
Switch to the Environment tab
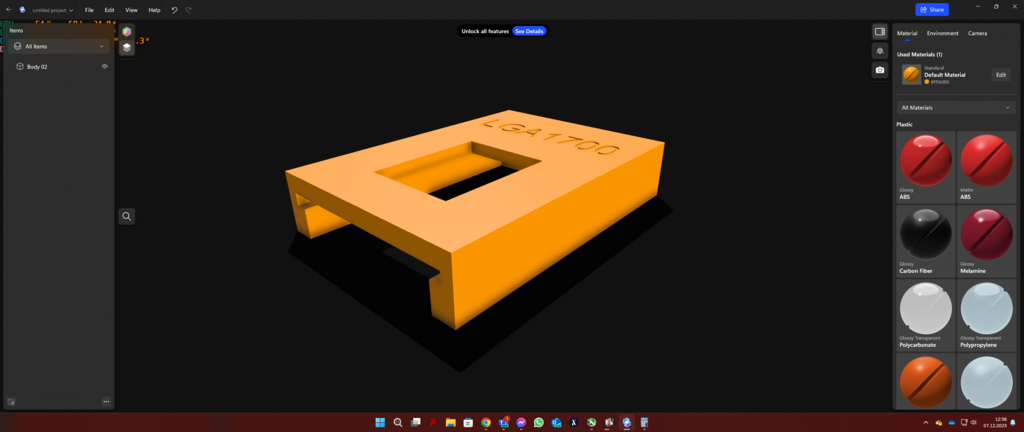(x=942, y=33)
